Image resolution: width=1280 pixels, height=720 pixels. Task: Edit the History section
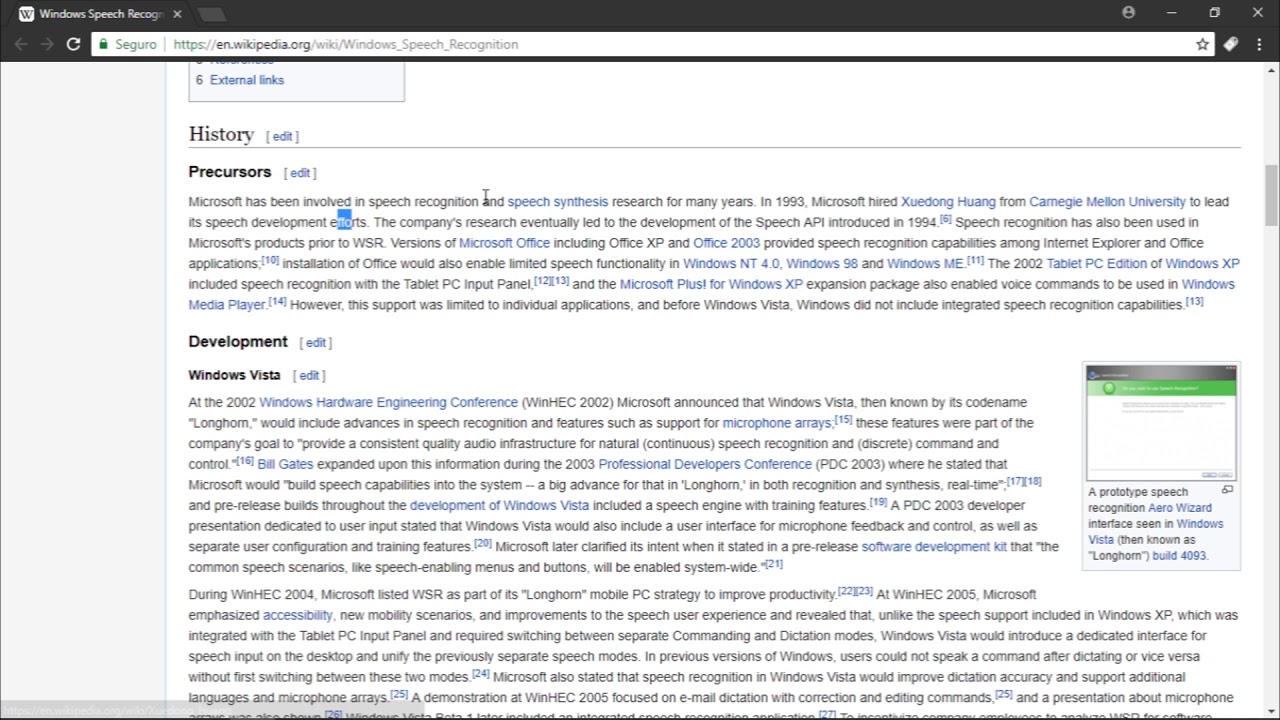click(x=283, y=136)
